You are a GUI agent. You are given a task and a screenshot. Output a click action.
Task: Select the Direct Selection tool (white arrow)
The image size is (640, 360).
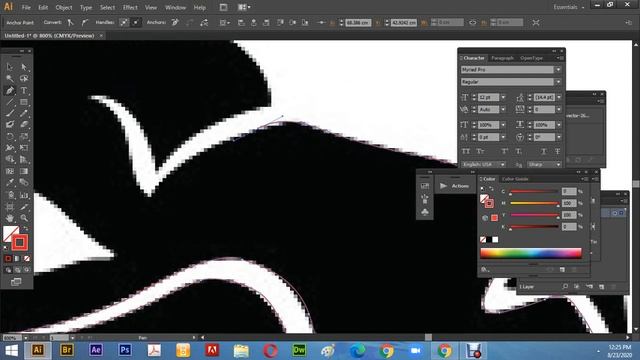24,67
